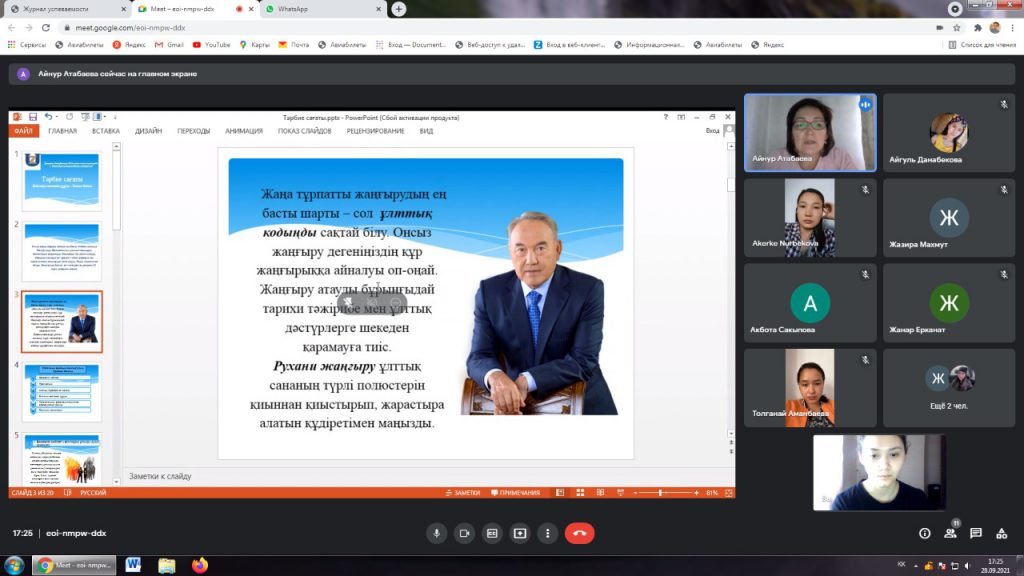
Task: Mute the microphone in Meet
Action: coord(435,534)
